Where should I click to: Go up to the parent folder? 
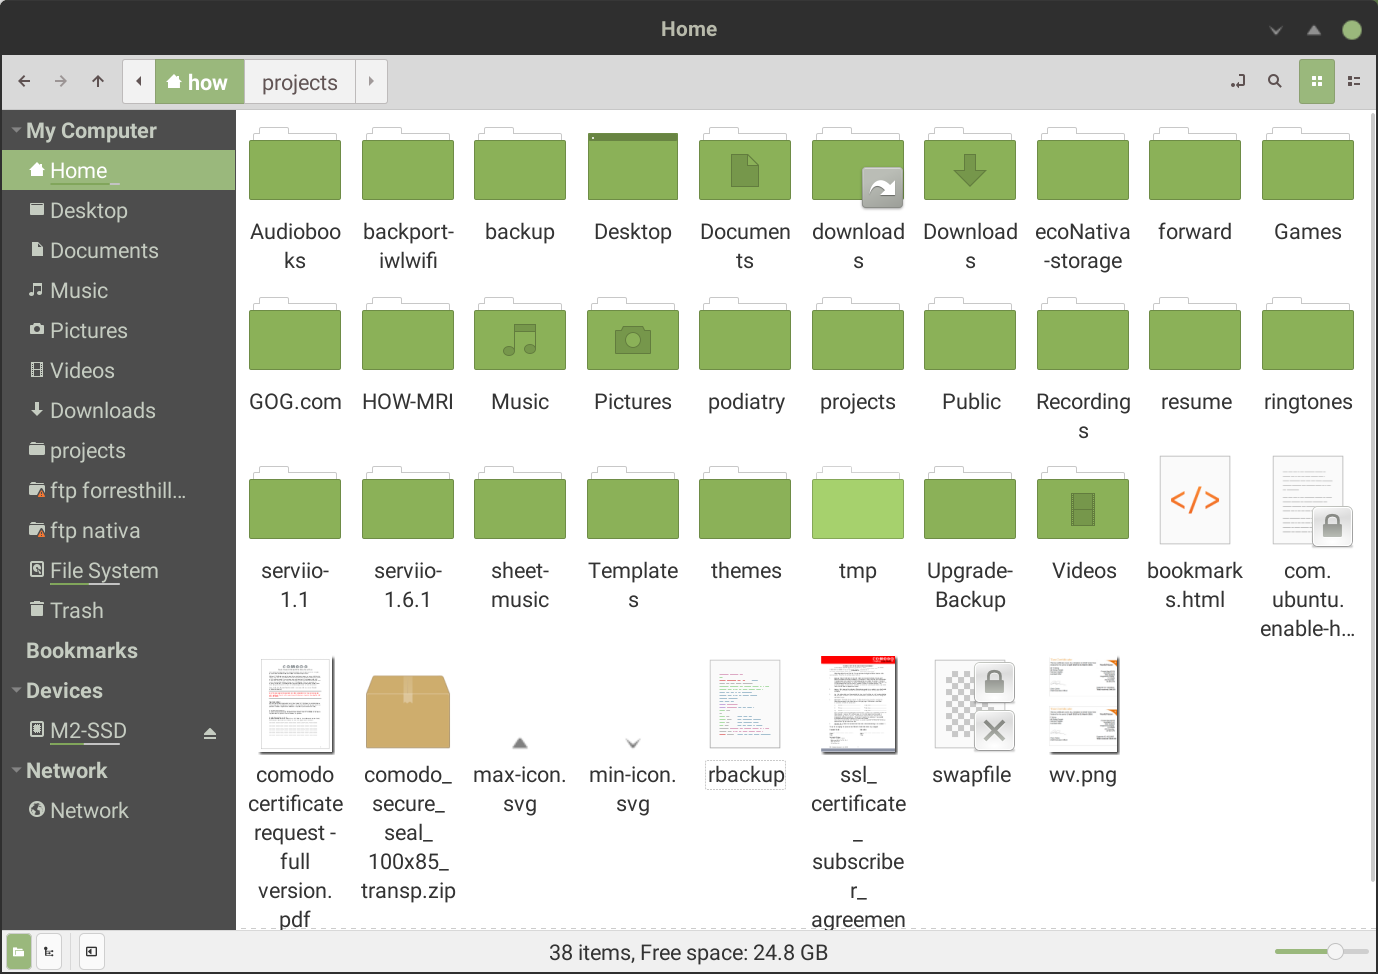point(98,82)
